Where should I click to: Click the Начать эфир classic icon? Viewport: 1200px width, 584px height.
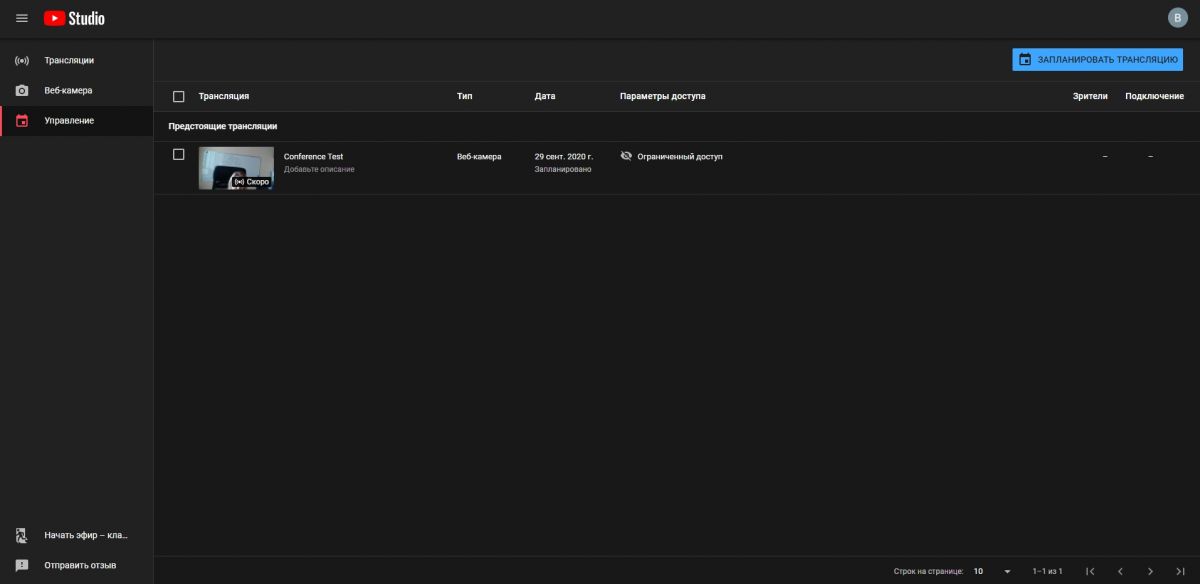click(x=22, y=535)
